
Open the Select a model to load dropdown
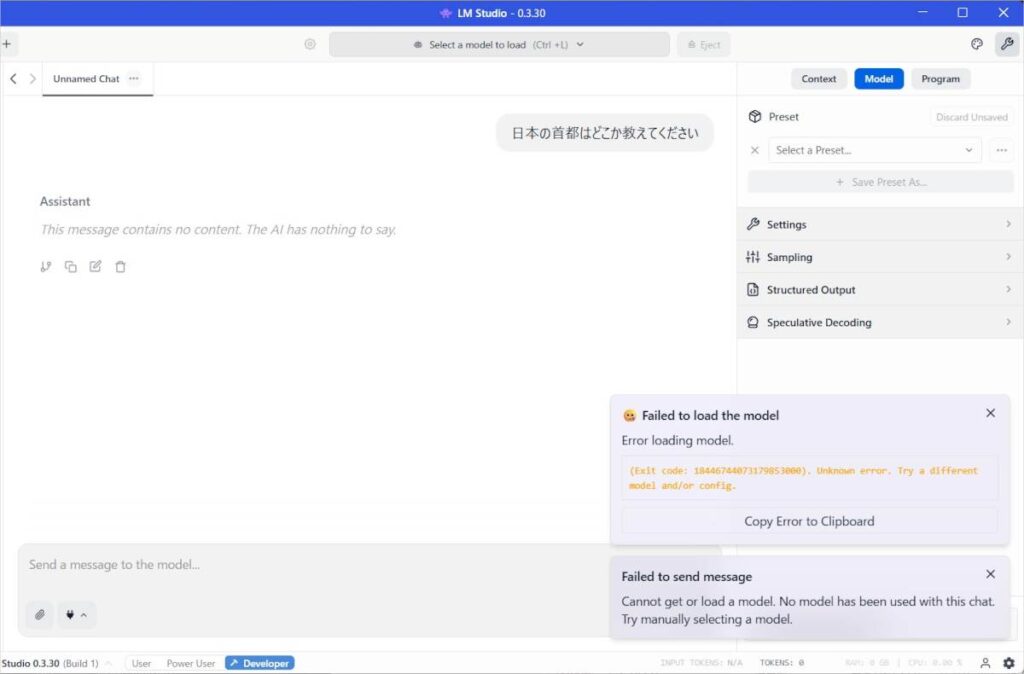coord(499,45)
